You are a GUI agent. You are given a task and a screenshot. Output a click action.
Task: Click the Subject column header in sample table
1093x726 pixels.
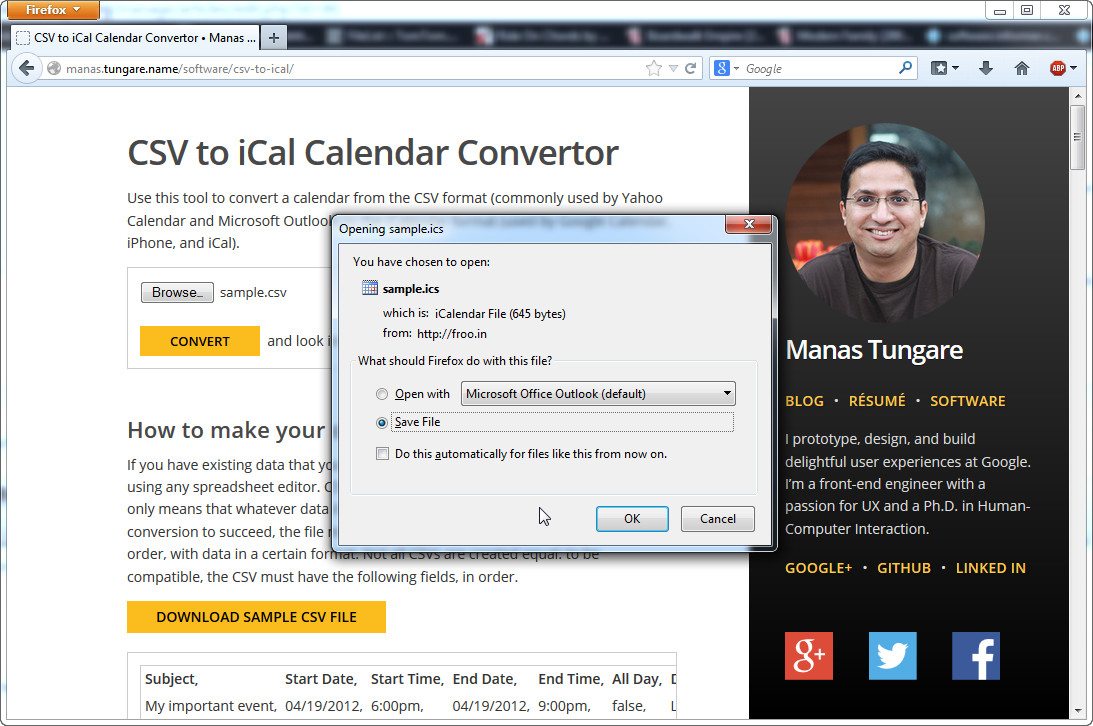coord(171,679)
